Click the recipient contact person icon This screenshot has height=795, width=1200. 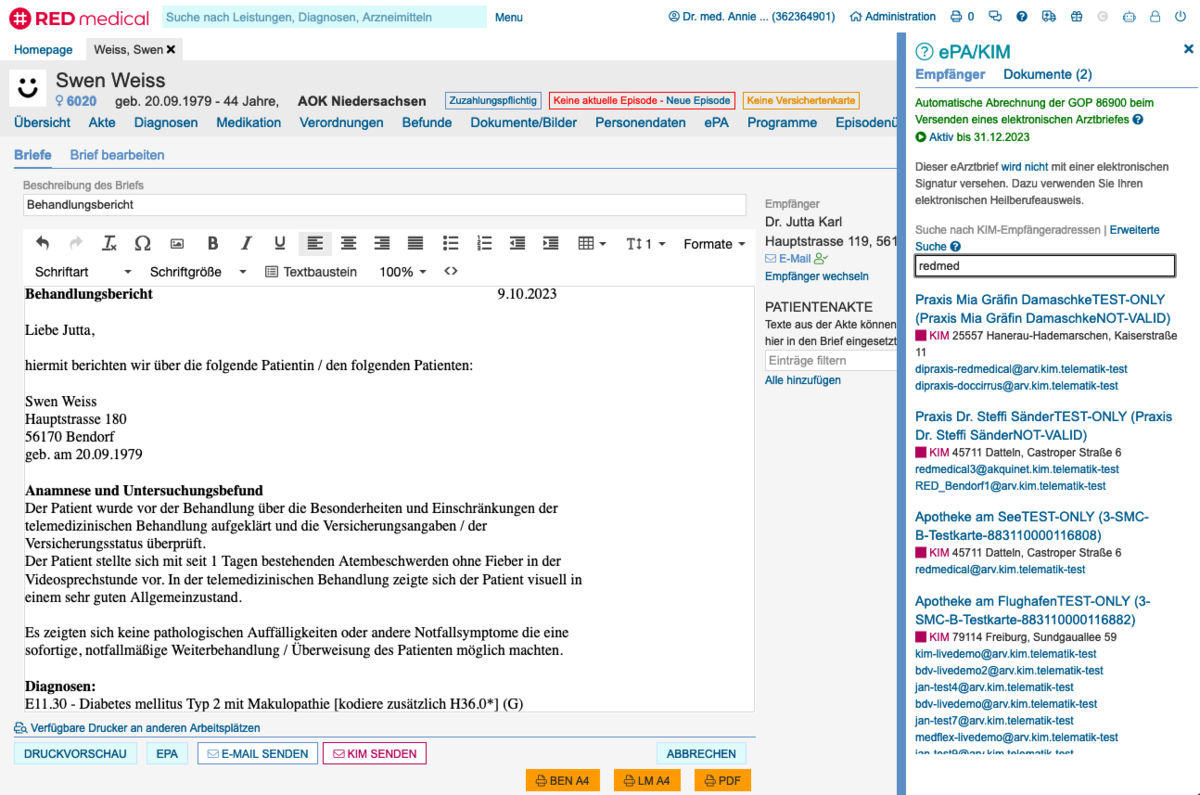(x=822, y=259)
